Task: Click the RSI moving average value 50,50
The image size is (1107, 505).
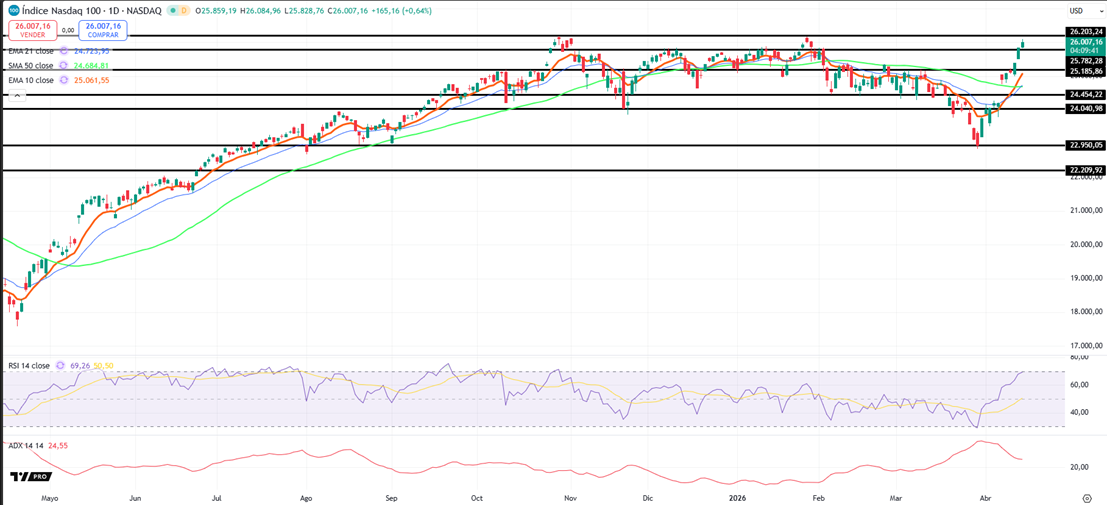Action: tap(104, 365)
